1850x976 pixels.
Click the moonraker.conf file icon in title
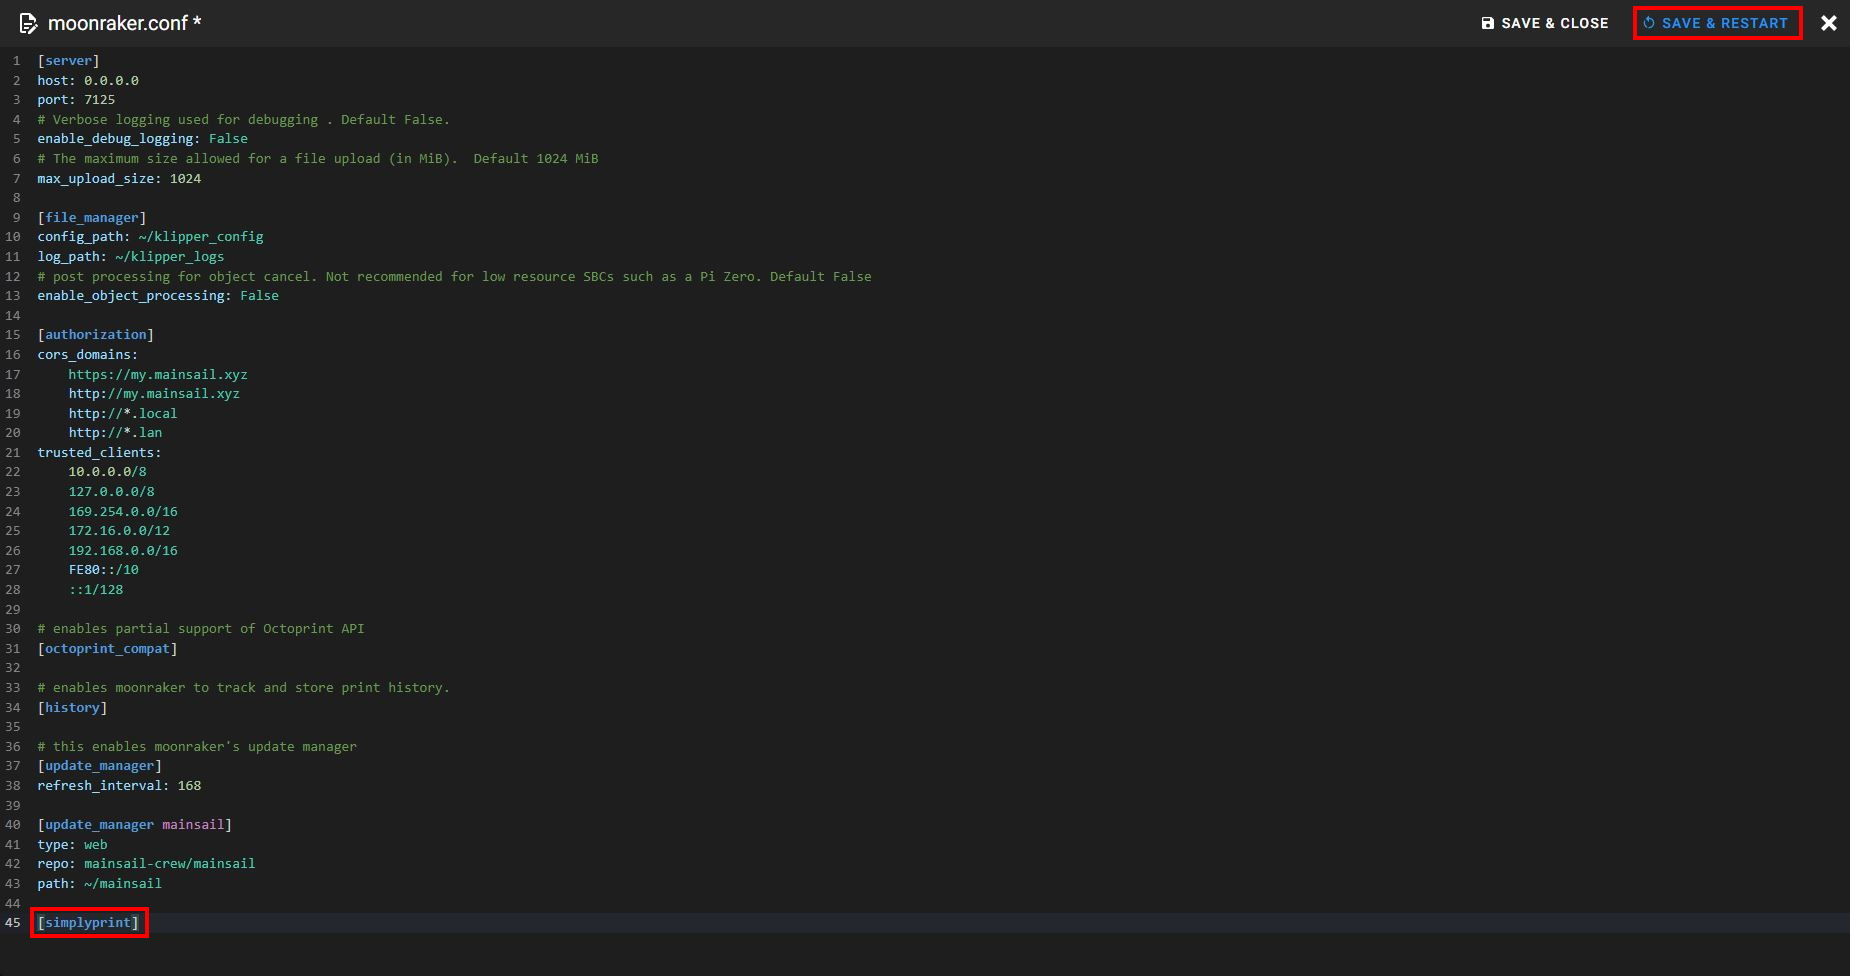tap(28, 23)
